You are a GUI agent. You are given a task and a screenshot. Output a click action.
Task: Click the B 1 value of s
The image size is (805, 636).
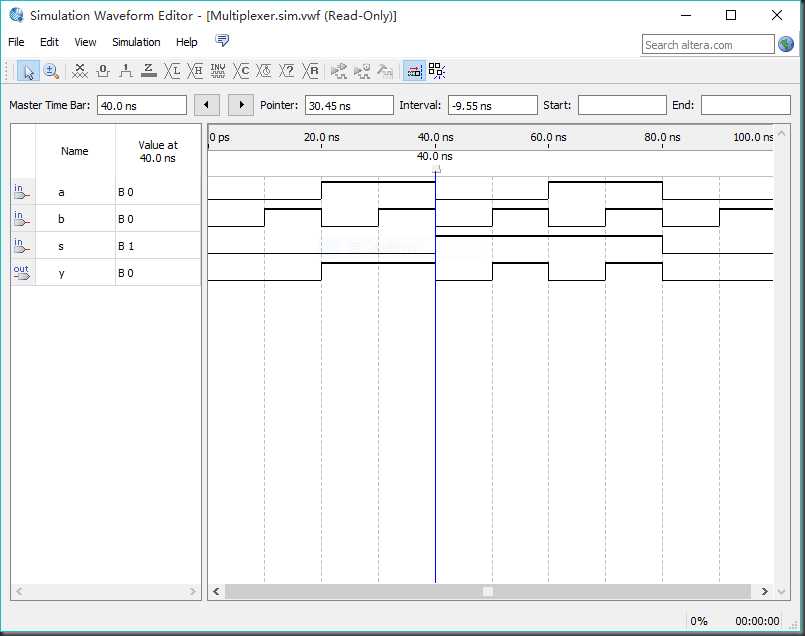[x=126, y=246]
